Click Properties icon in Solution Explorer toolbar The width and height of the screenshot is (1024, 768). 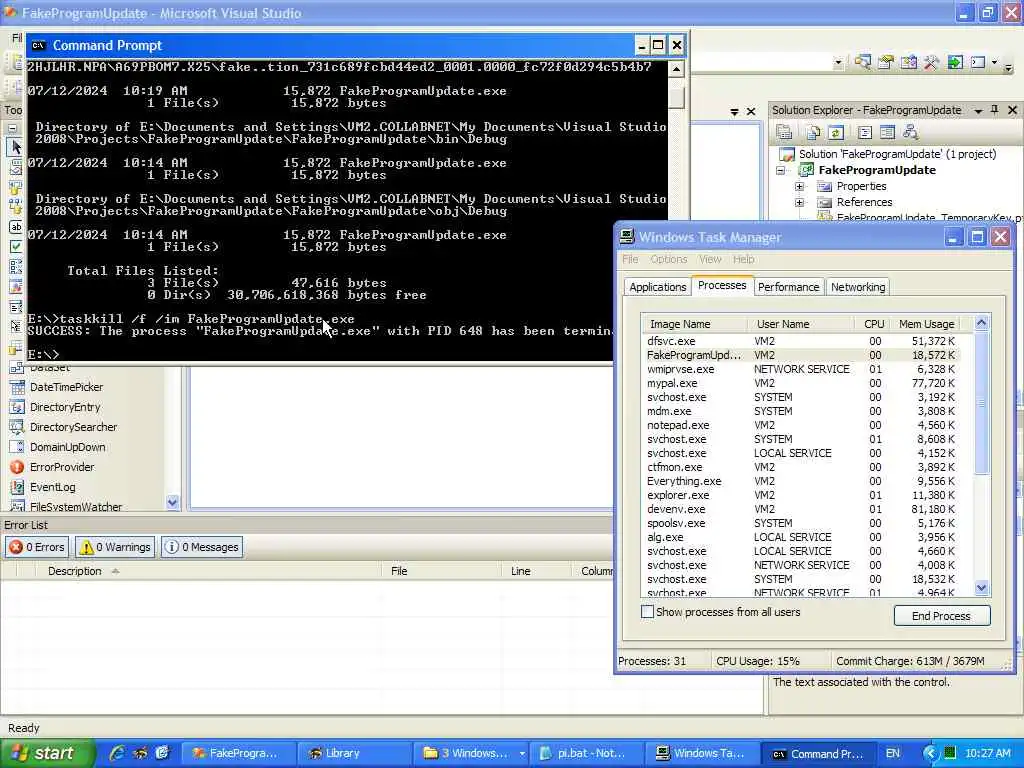pos(784,133)
